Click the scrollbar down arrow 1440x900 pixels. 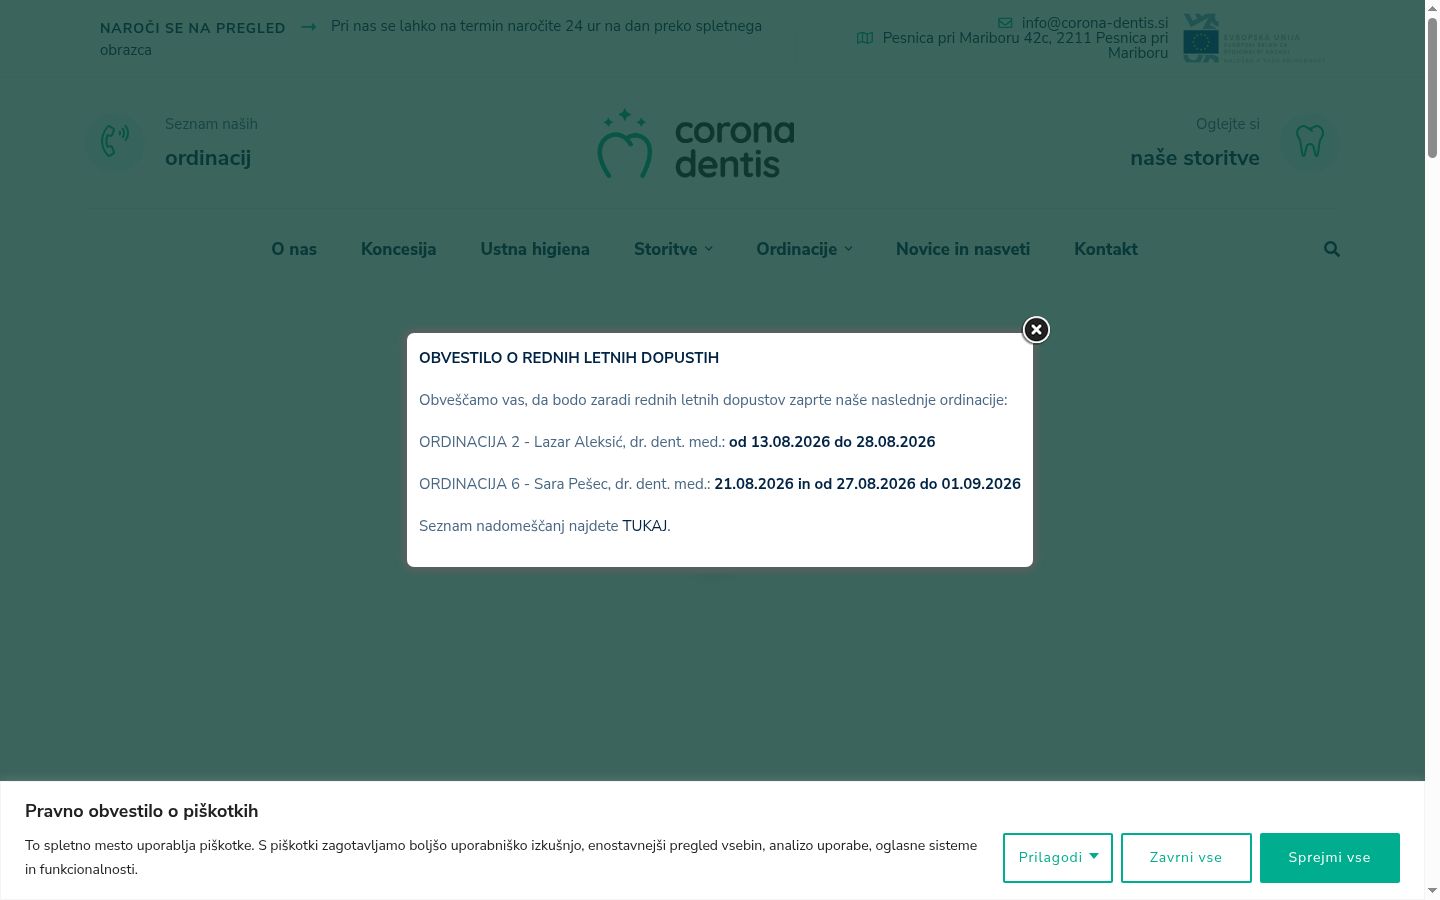click(x=1432, y=891)
